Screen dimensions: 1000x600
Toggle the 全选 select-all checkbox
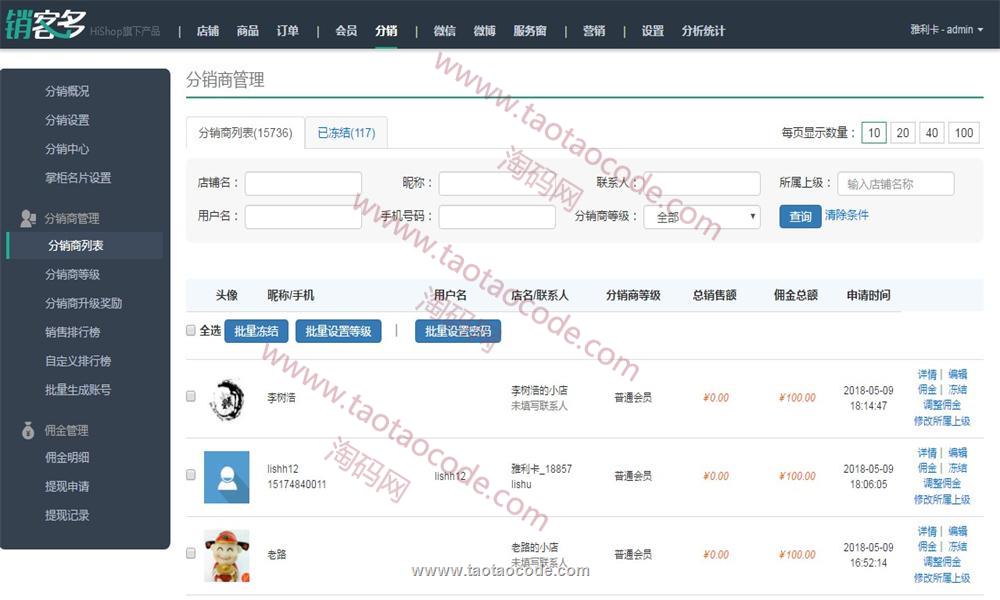pyautogui.click(x=191, y=330)
